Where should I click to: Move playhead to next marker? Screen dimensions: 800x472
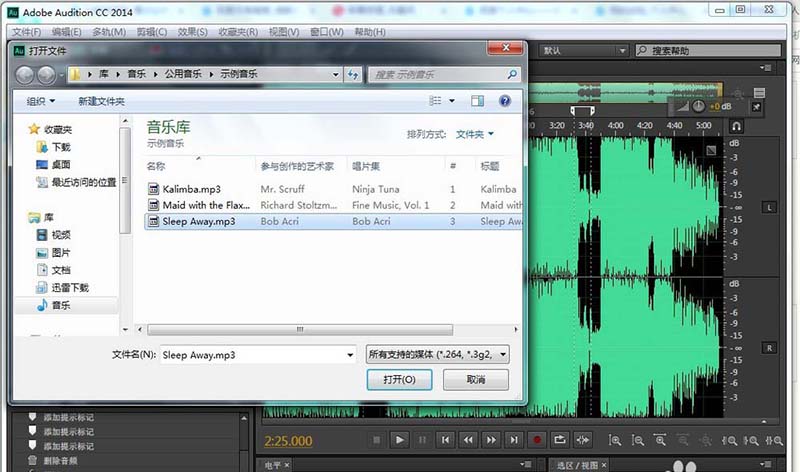coord(514,440)
